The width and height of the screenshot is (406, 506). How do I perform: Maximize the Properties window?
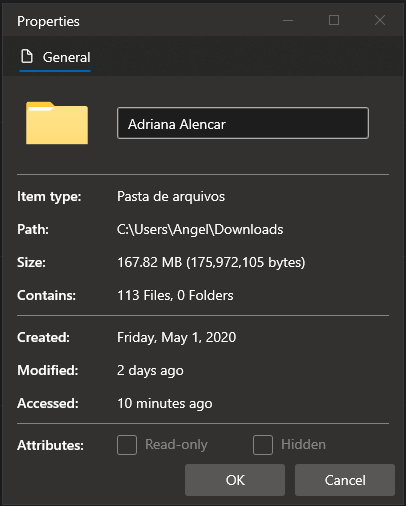coord(334,20)
